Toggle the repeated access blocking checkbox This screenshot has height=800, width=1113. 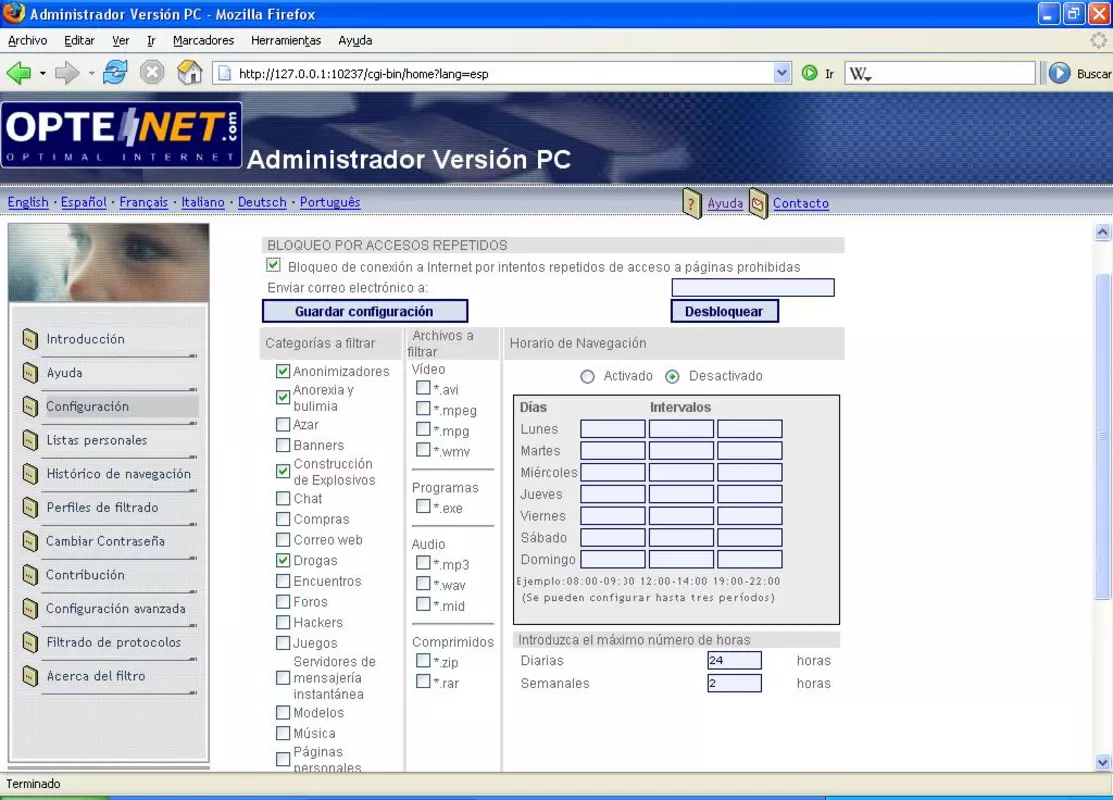[273, 265]
